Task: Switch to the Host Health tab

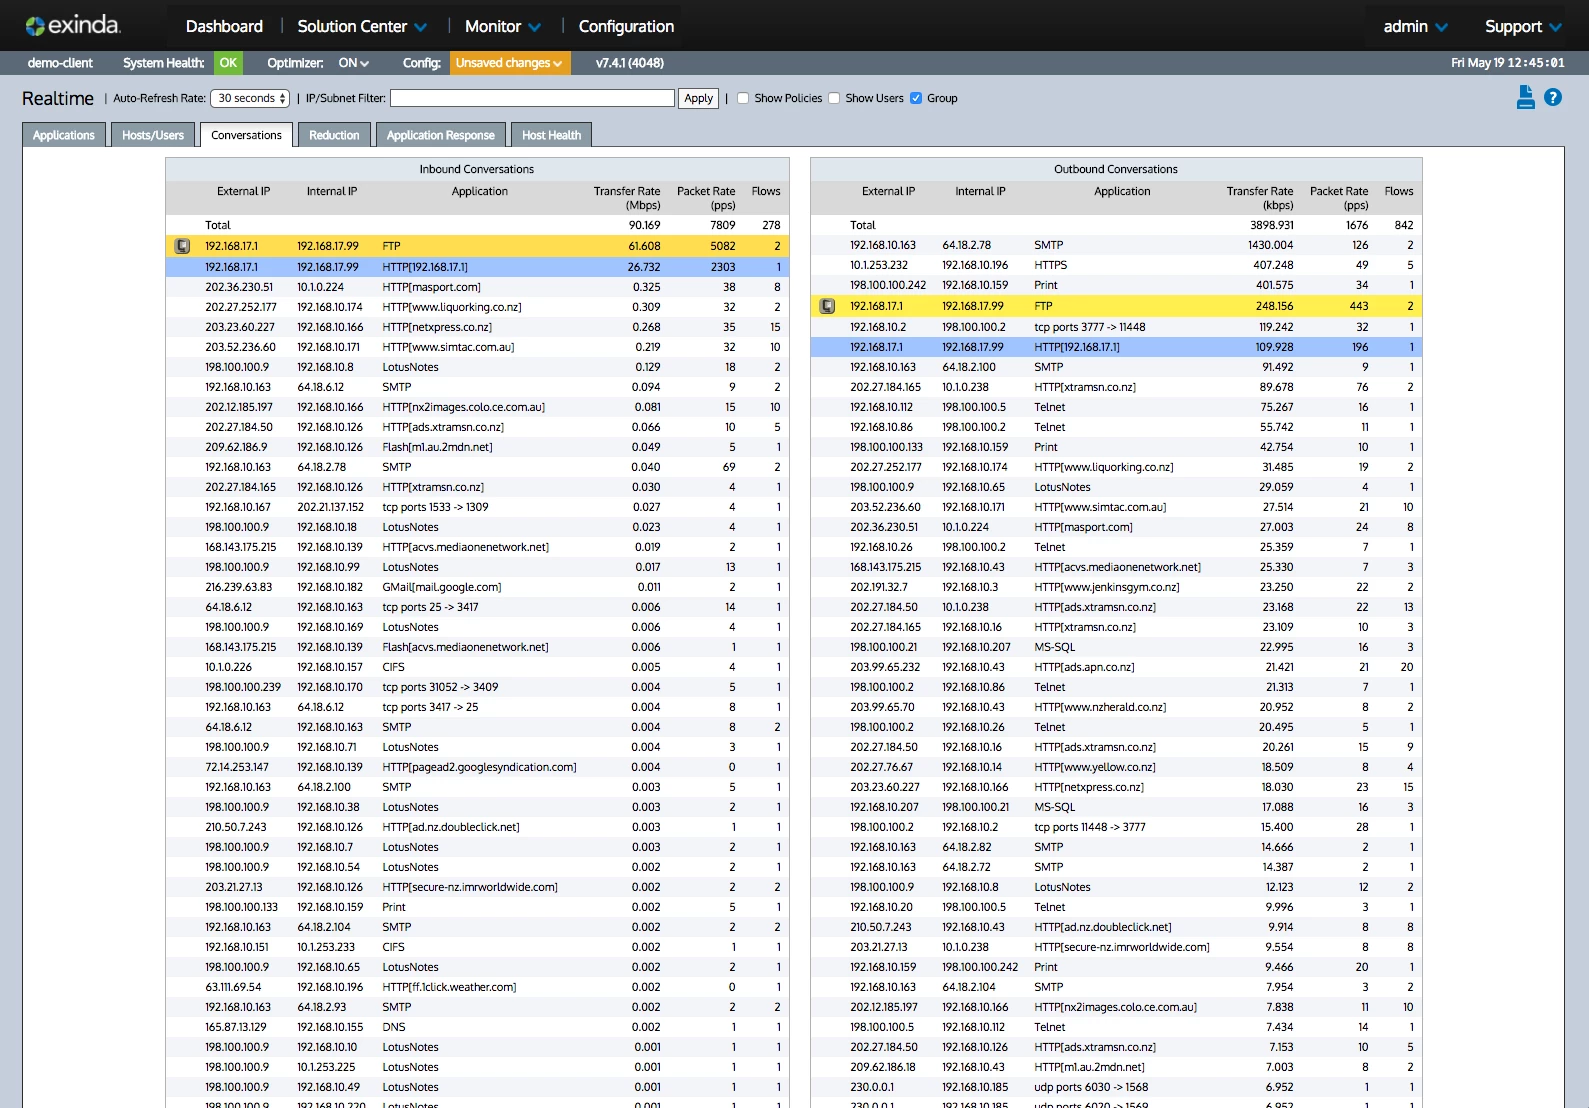Action: click(x=551, y=135)
